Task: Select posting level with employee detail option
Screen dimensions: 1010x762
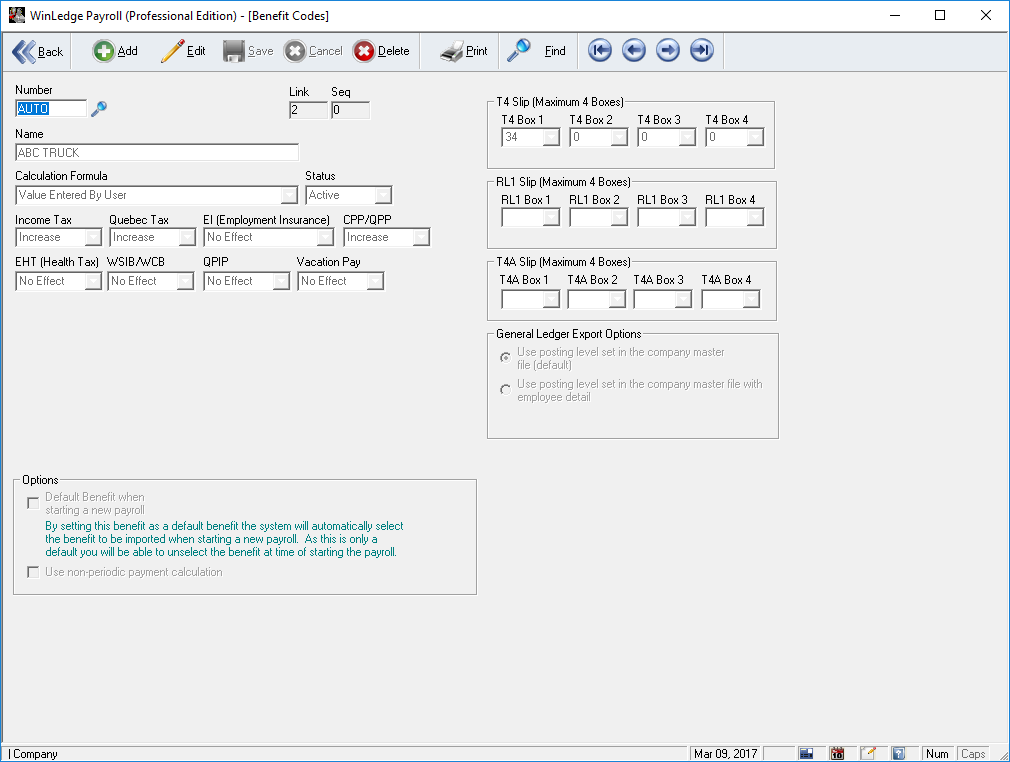Action: [506, 390]
